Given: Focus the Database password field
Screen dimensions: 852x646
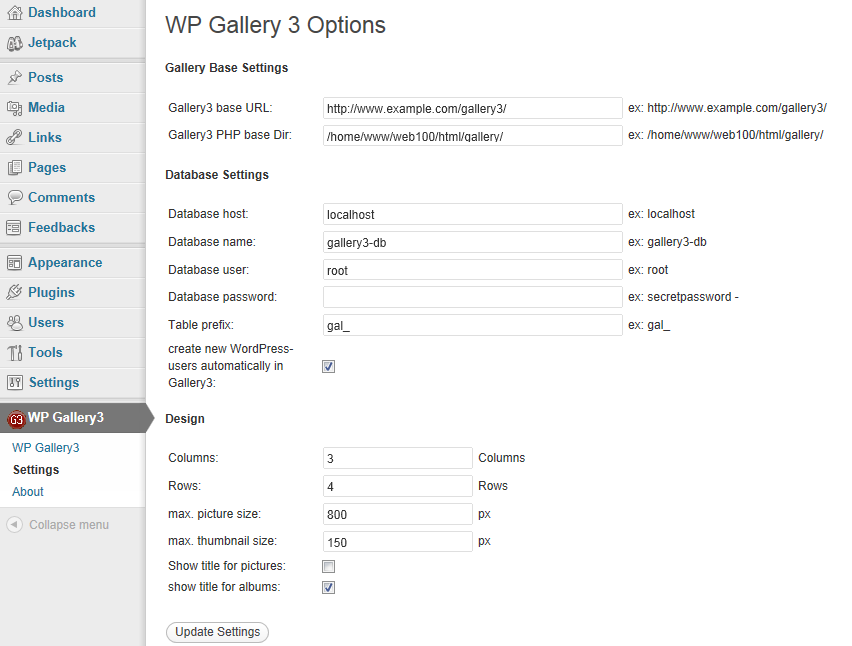Looking at the screenshot, I should pyautogui.click(x=473, y=297).
